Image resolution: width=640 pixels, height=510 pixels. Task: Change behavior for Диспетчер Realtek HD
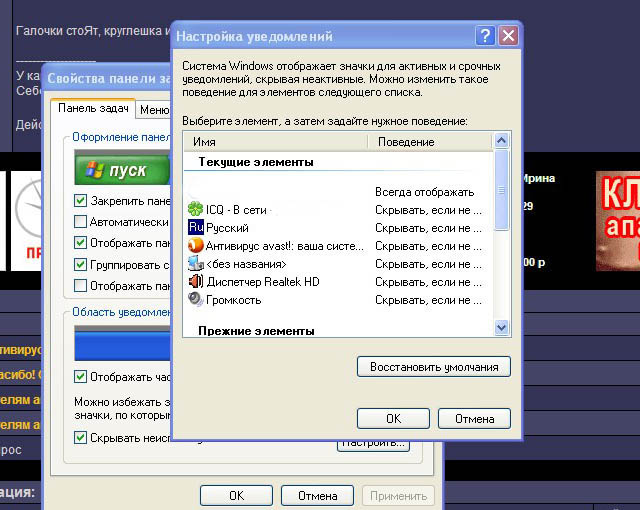pos(431,281)
